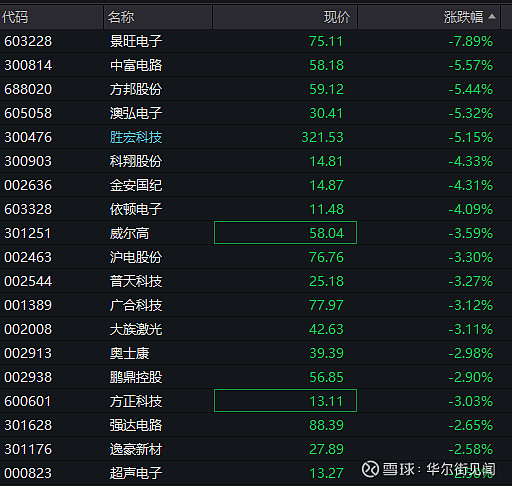This screenshot has height=486, width=512.
Task: Select the price 321.53
Action: pyautogui.click(x=322, y=137)
